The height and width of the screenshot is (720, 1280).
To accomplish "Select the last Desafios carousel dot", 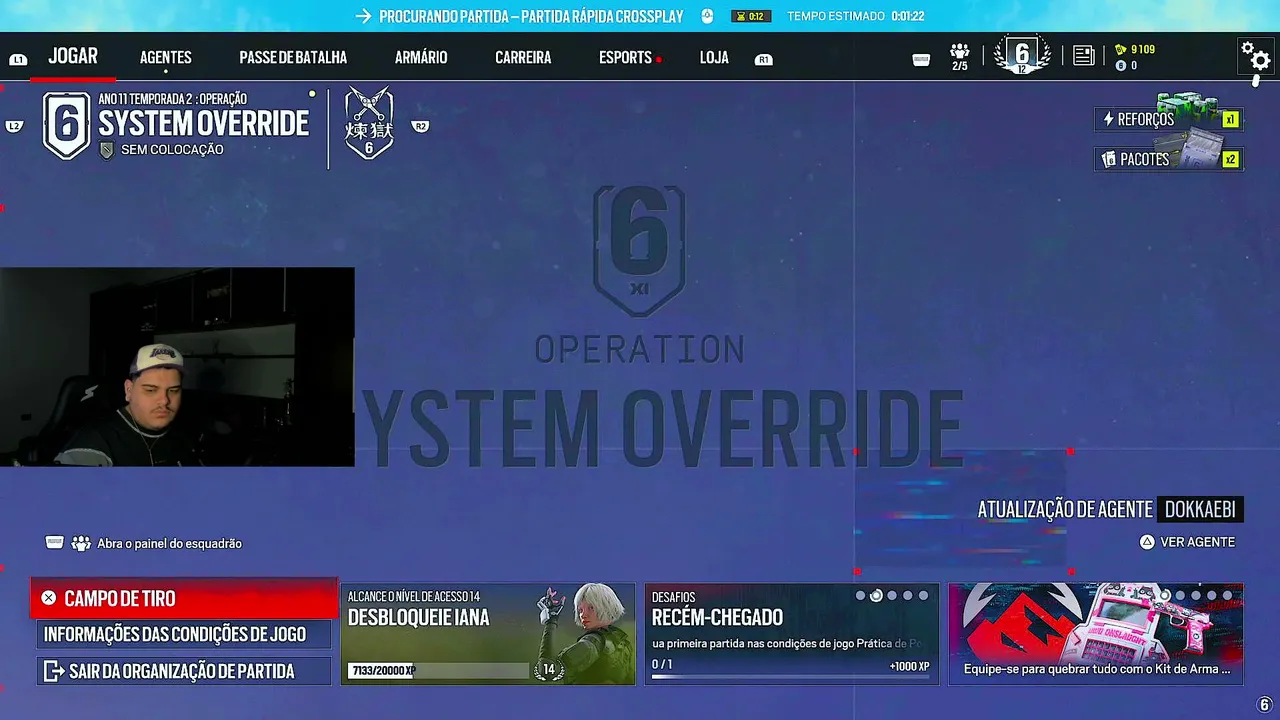I will tap(923, 596).
